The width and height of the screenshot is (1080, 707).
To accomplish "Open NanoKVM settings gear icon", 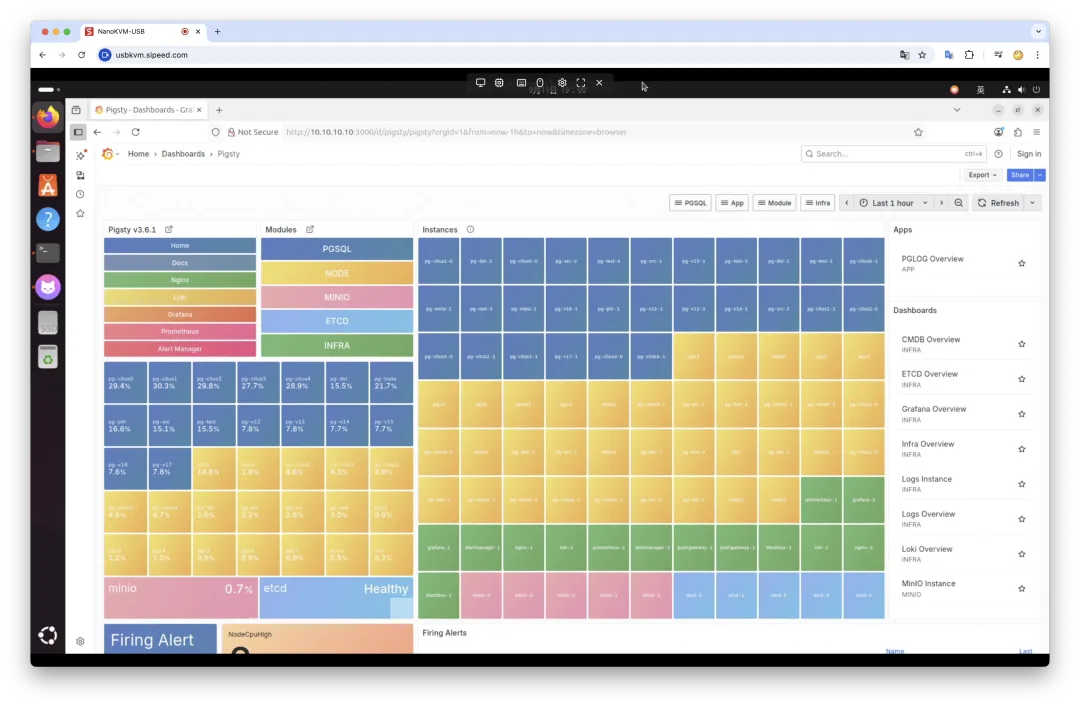I will 562,83.
